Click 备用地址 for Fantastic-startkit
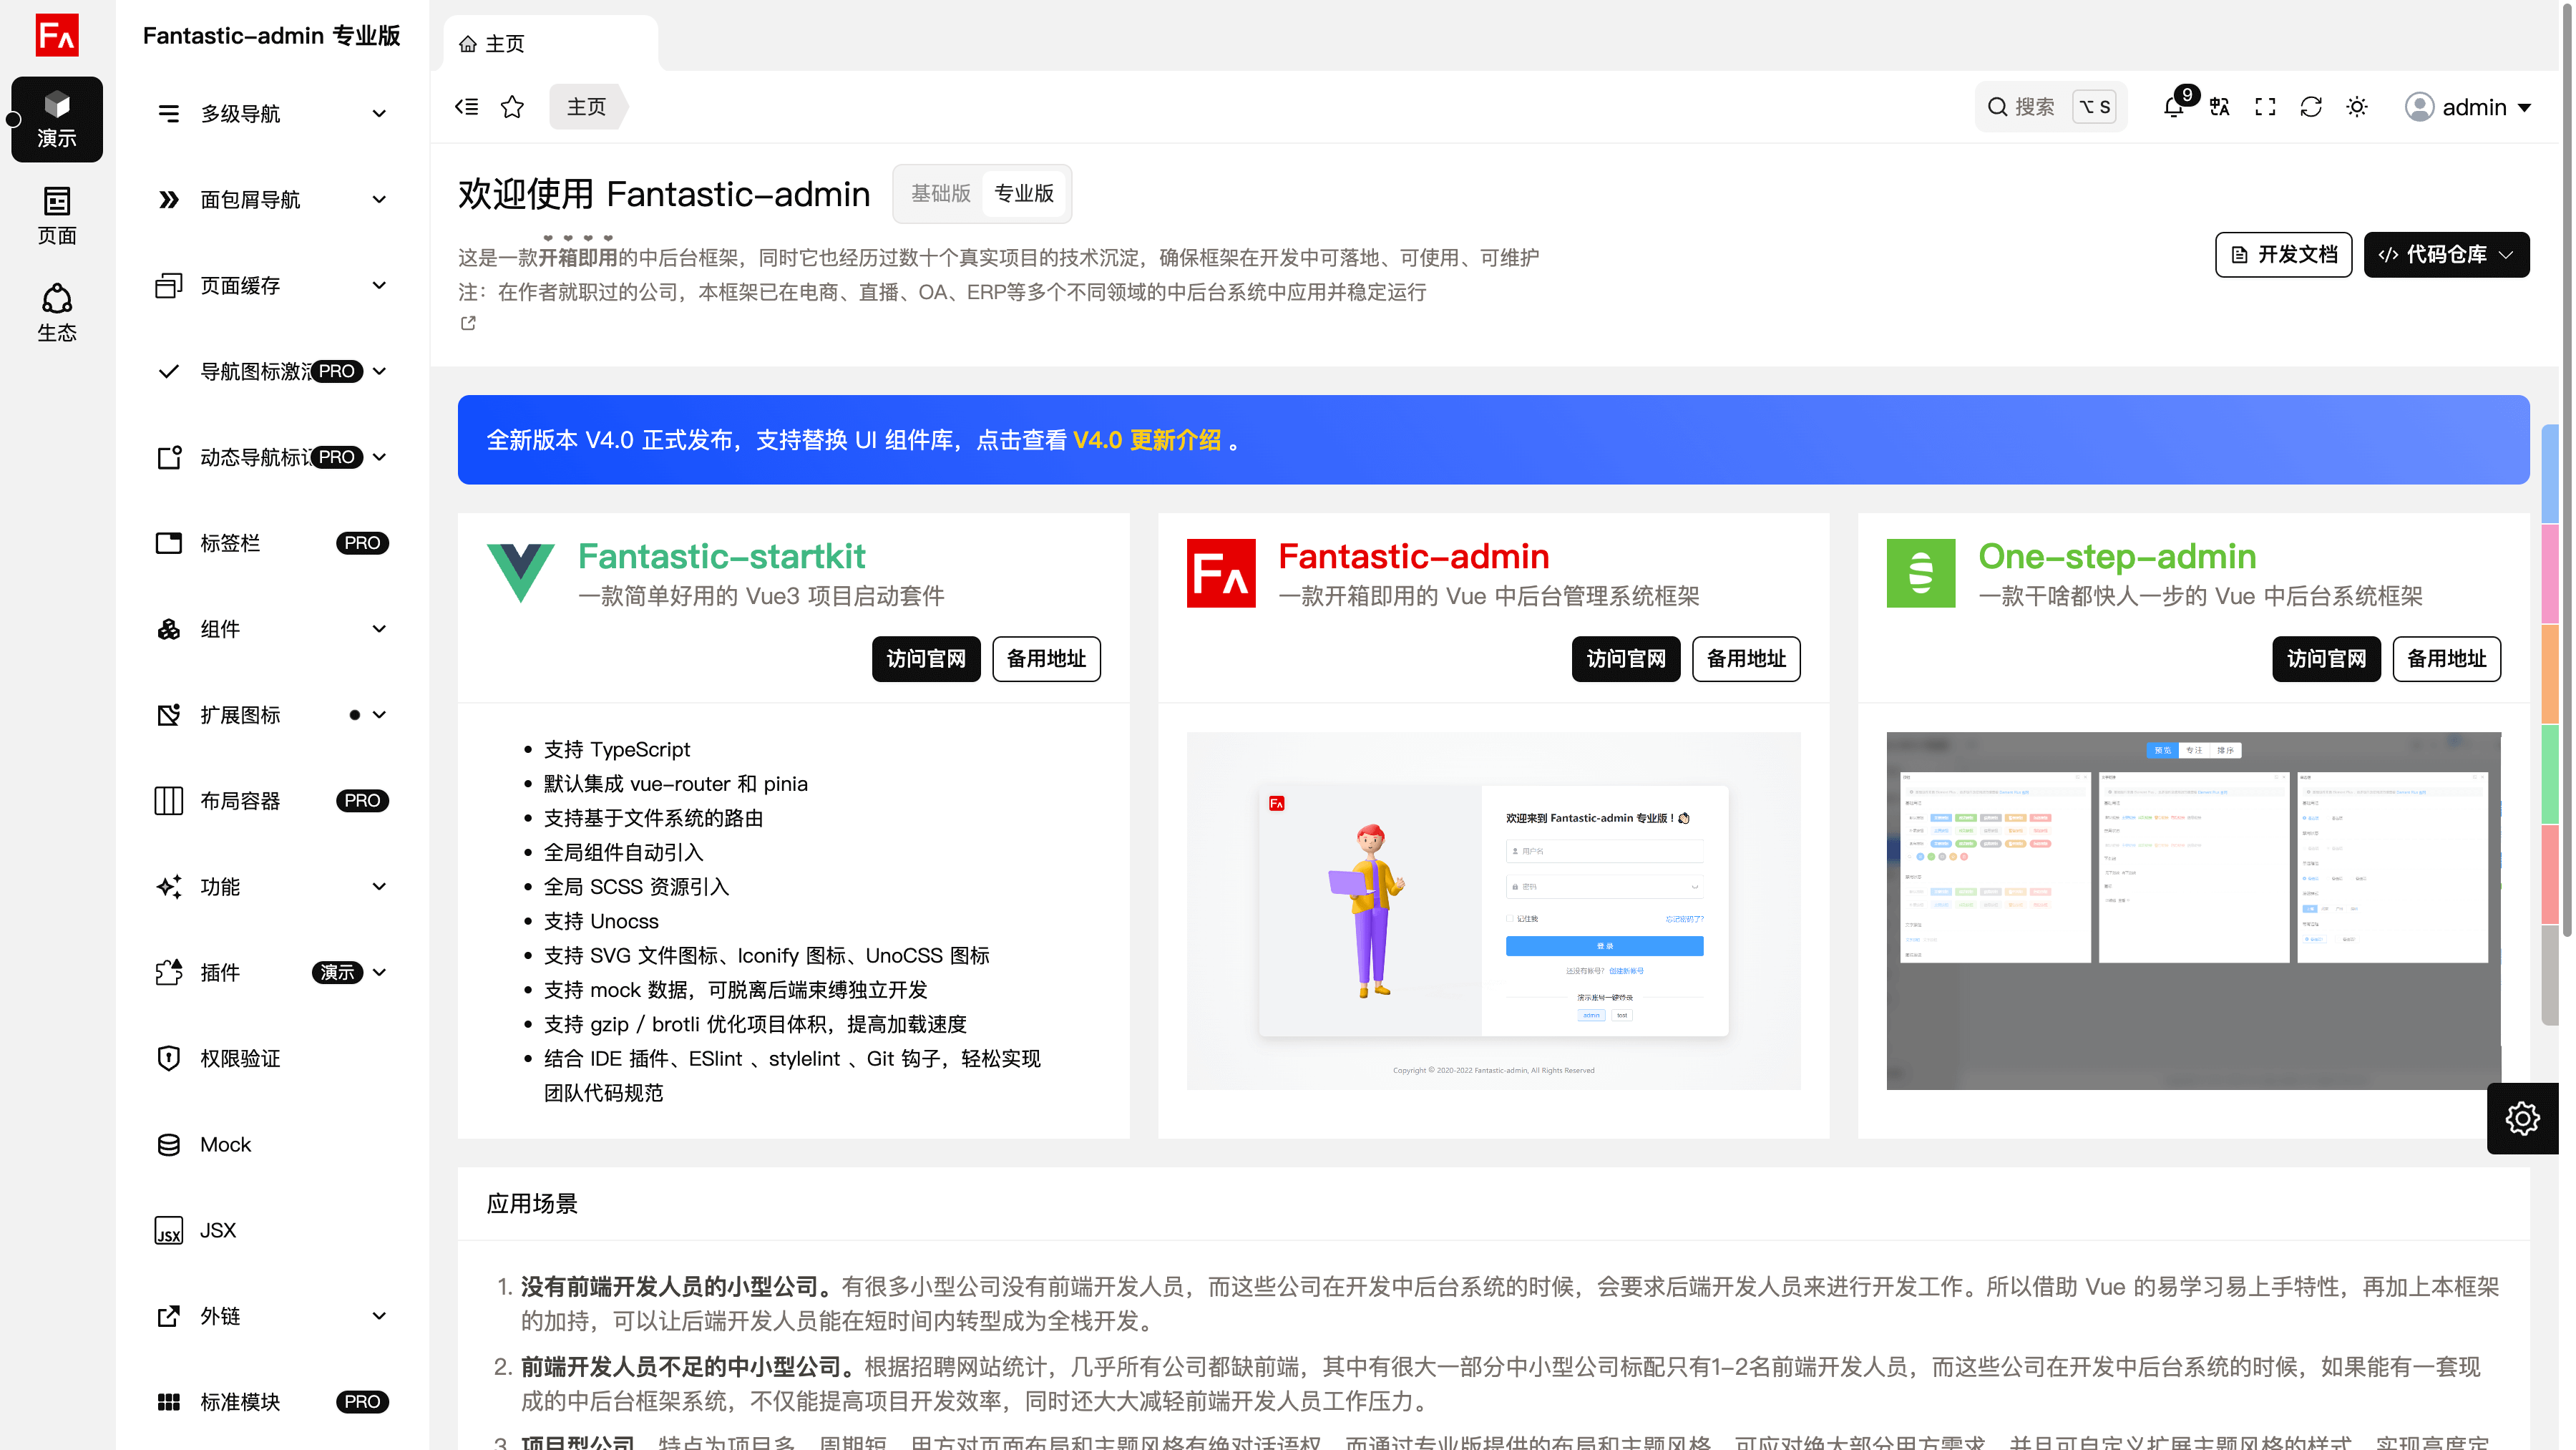2576x1450 pixels. point(1046,659)
